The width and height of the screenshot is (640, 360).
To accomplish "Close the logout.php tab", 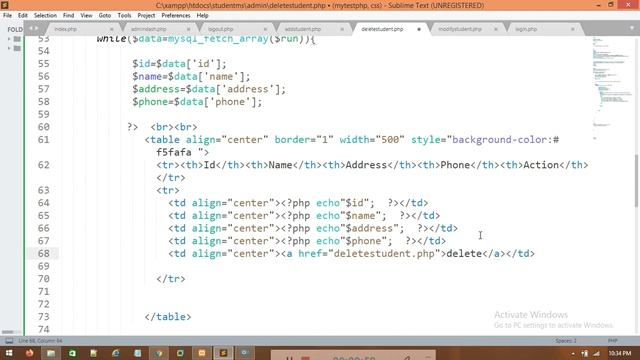I will pos(265,29).
